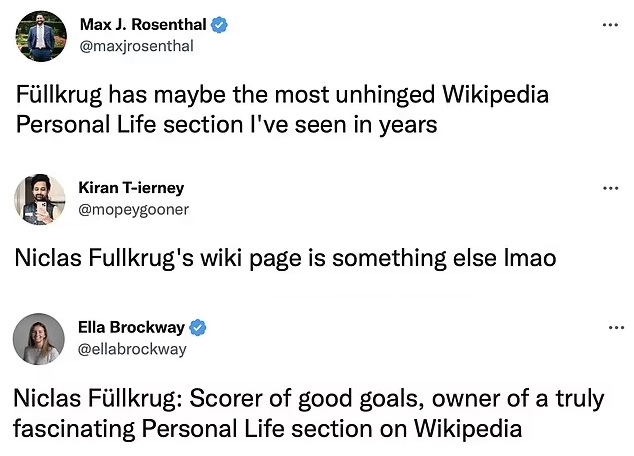Open Max J. Rosenthal's profile picture
The height and width of the screenshot is (456, 634).
click(40, 35)
